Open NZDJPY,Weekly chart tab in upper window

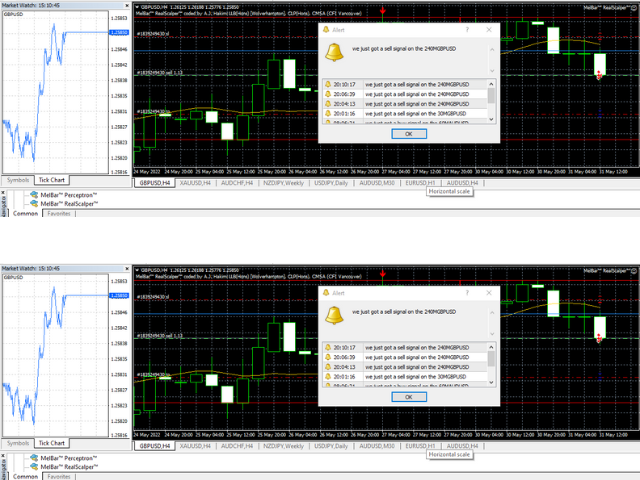click(x=283, y=183)
